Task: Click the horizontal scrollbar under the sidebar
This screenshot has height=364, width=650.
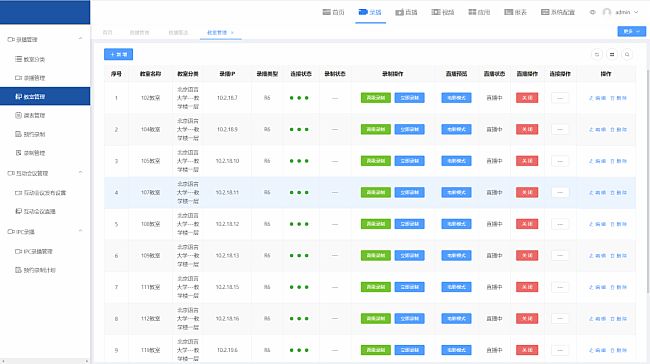Action: tap(45, 361)
